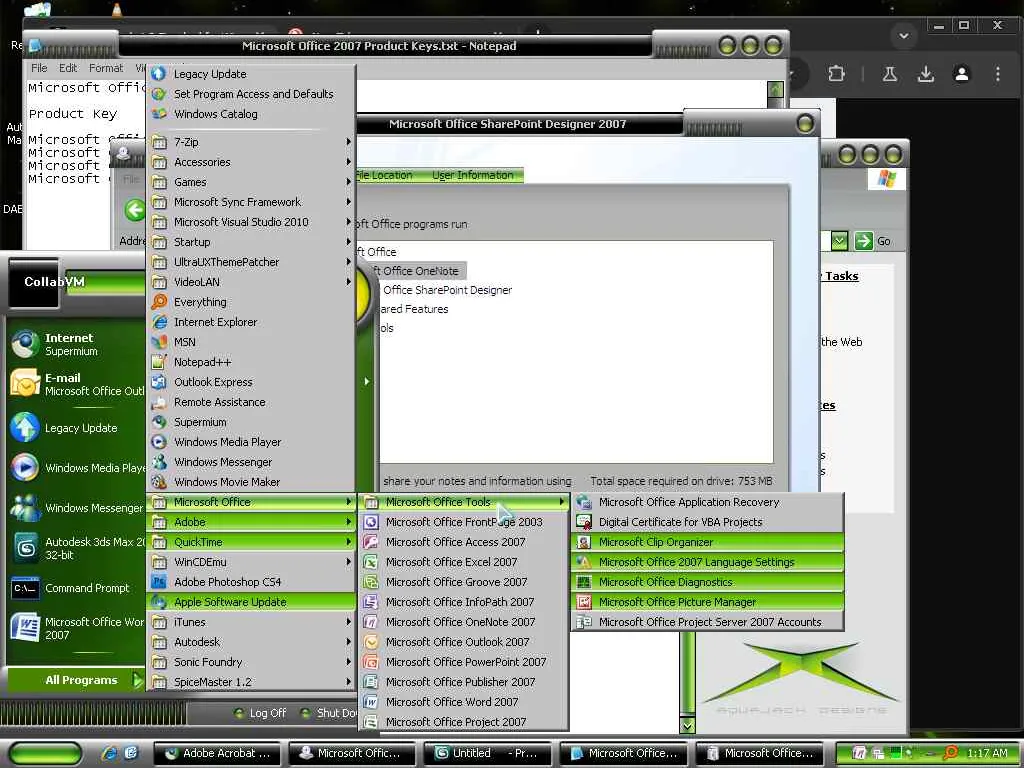Run Microsoft Office Diagnostics
This screenshot has width=1024, height=768.
(x=708, y=582)
